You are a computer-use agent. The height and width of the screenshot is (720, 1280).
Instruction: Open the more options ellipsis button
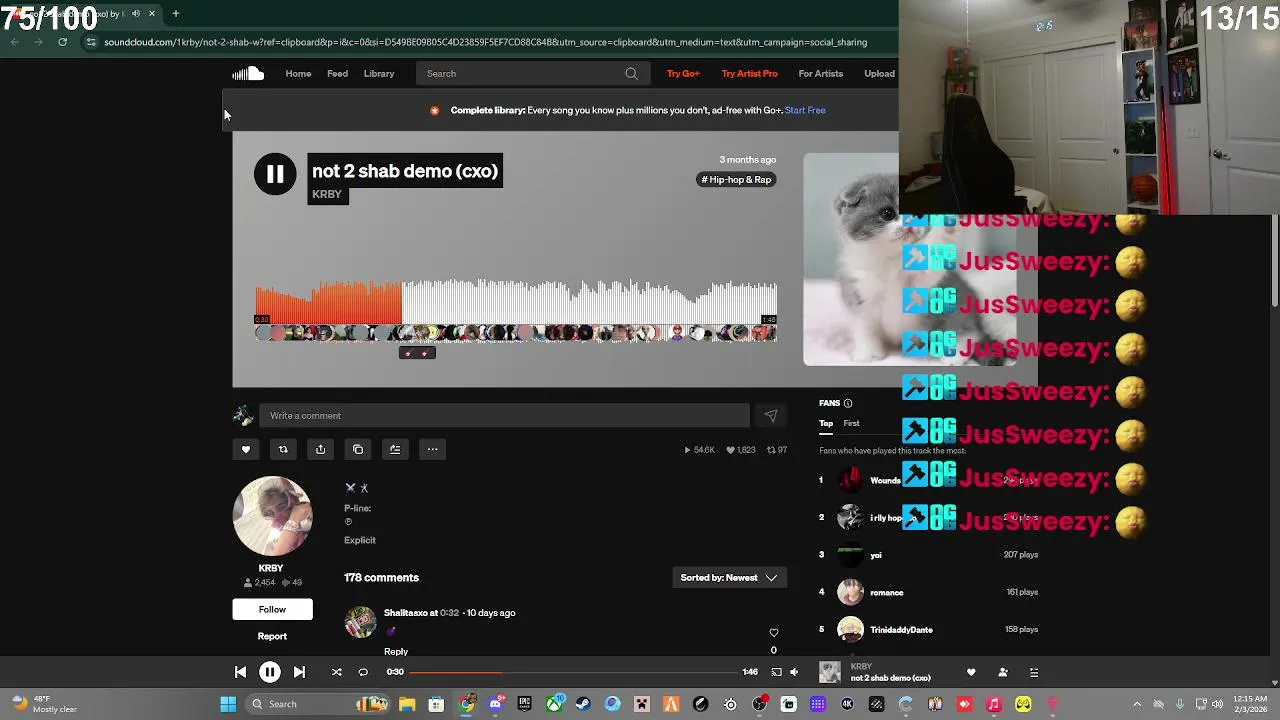pos(433,450)
